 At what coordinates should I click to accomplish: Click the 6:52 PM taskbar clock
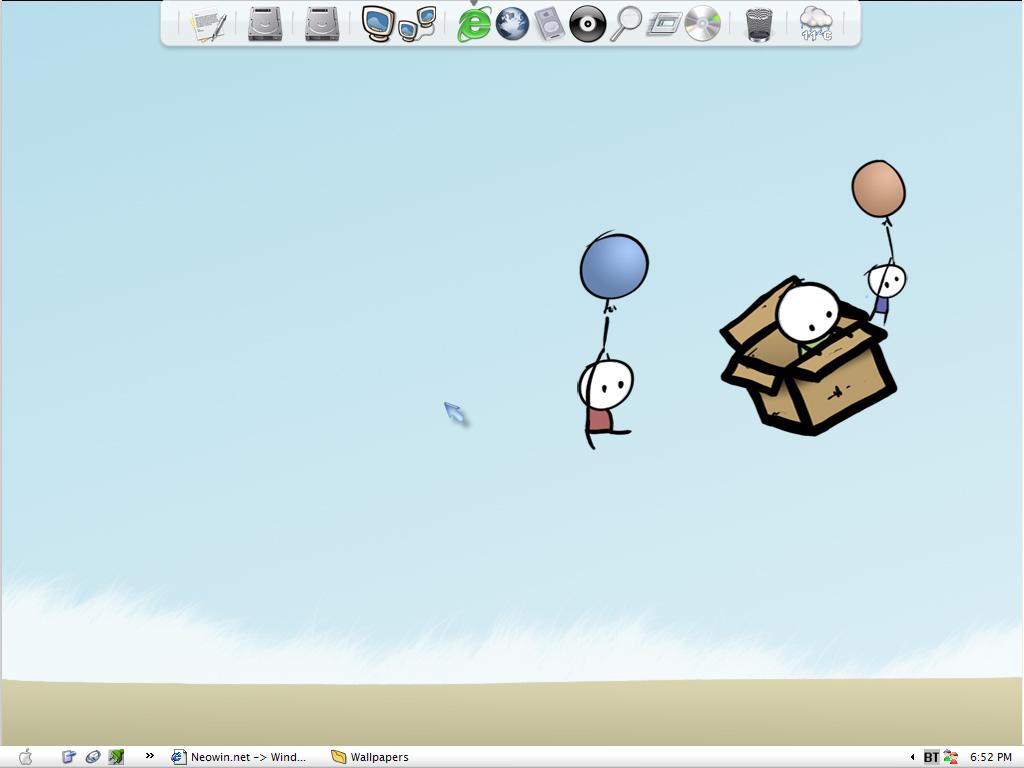[990, 757]
